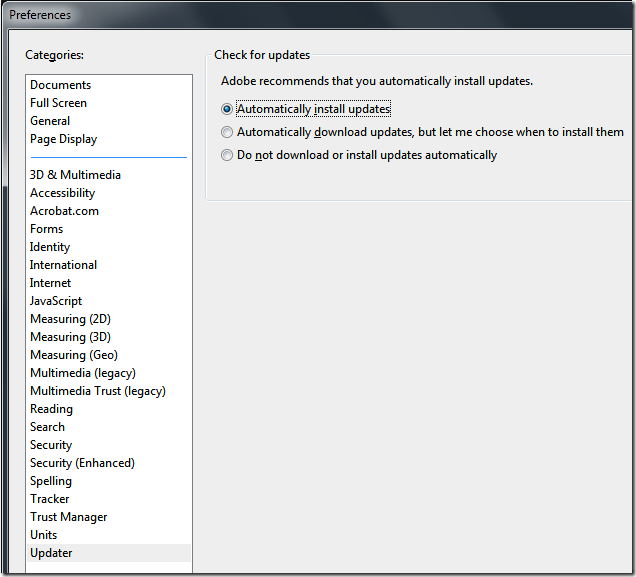Open JavaScript preferences category

coord(56,301)
